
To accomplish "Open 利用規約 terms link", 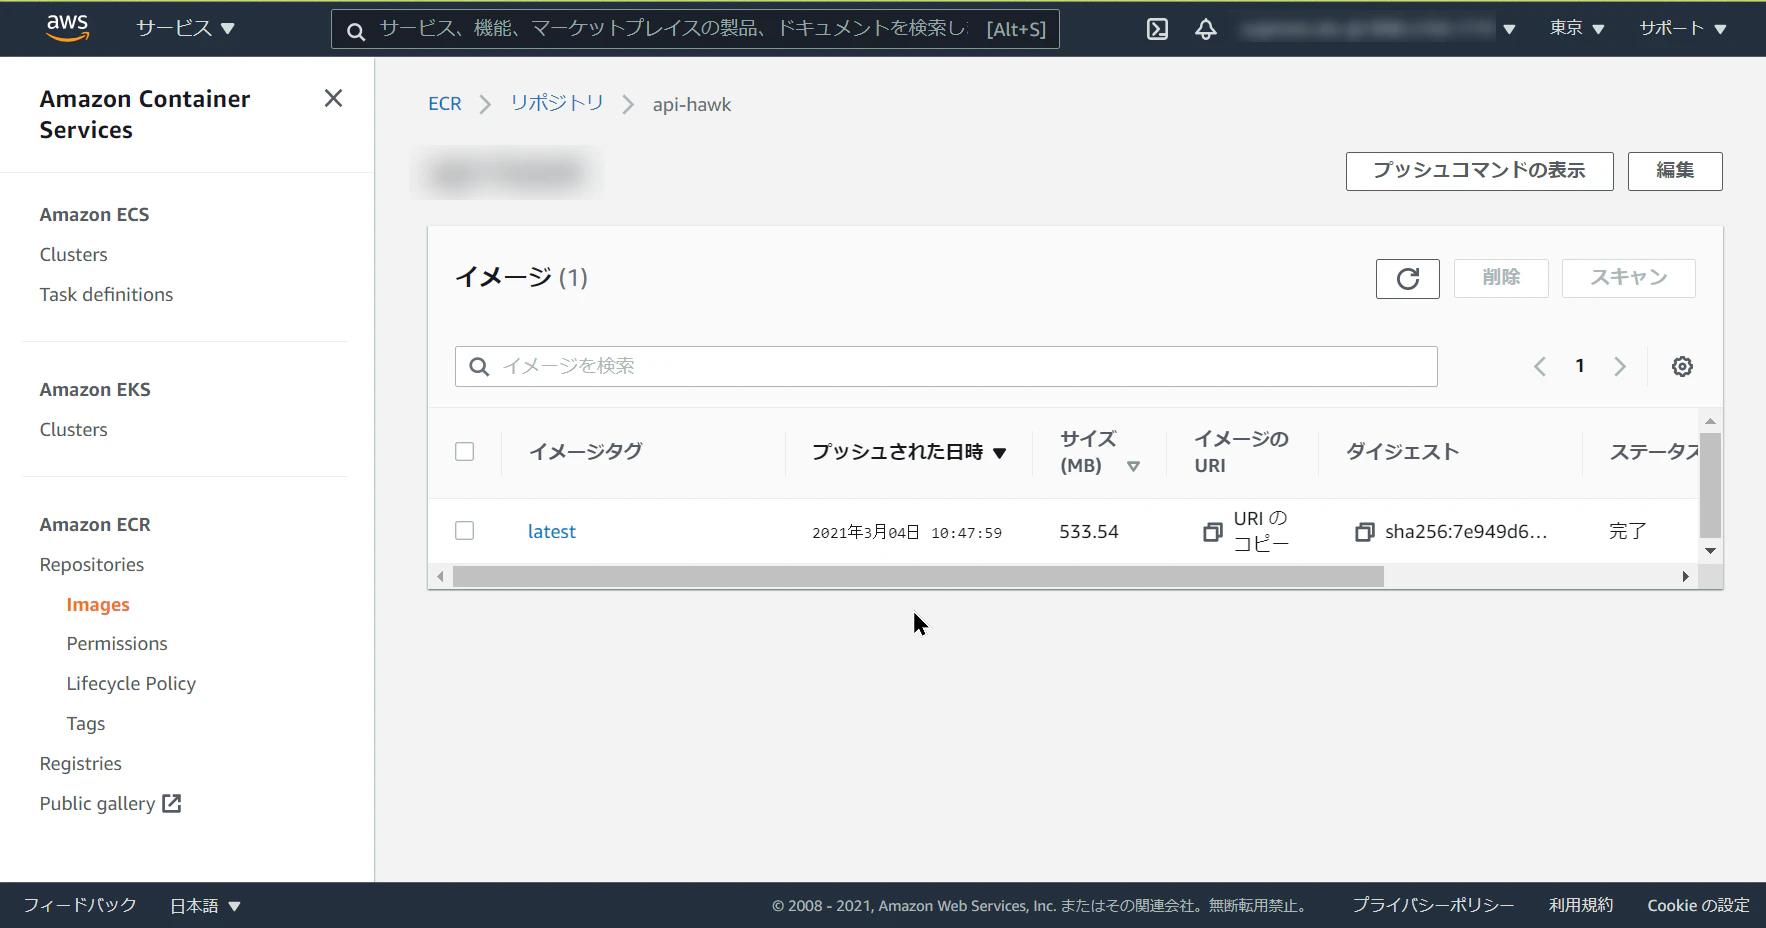I will point(1581,905).
